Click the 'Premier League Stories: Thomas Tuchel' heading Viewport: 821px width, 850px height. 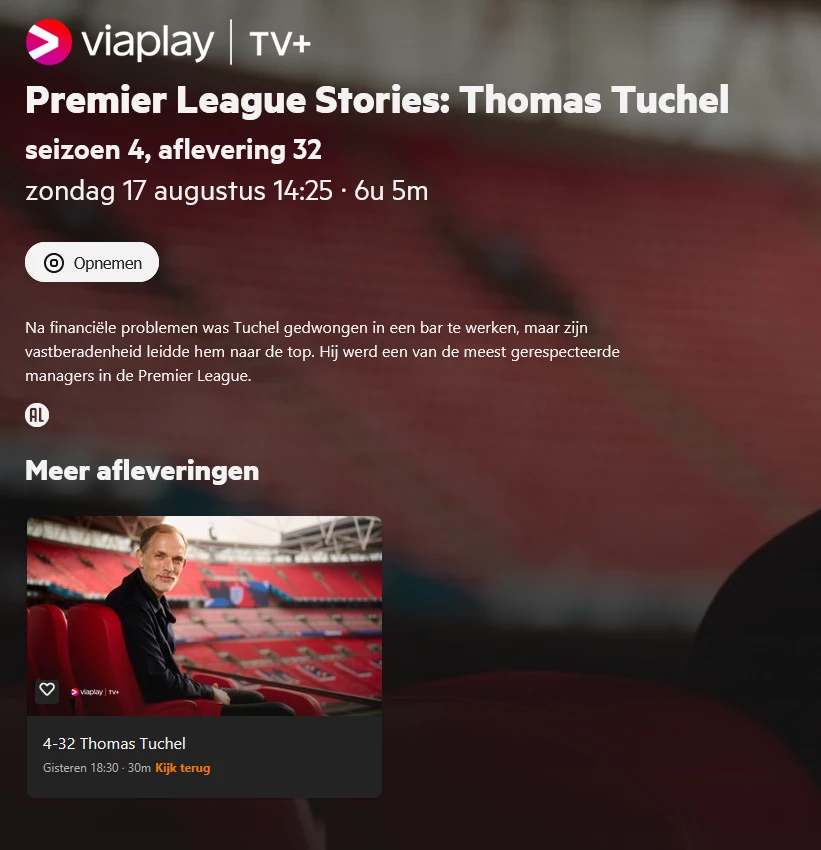377,101
